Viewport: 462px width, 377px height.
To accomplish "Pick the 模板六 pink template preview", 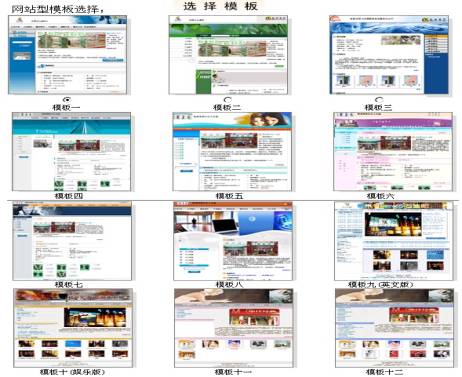I will 393,152.
